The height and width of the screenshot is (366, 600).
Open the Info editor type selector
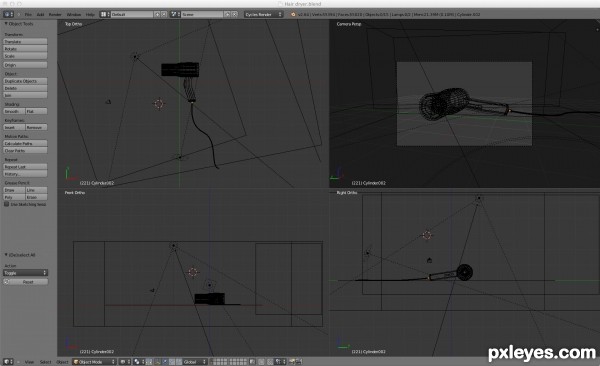[x=8, y=15]
